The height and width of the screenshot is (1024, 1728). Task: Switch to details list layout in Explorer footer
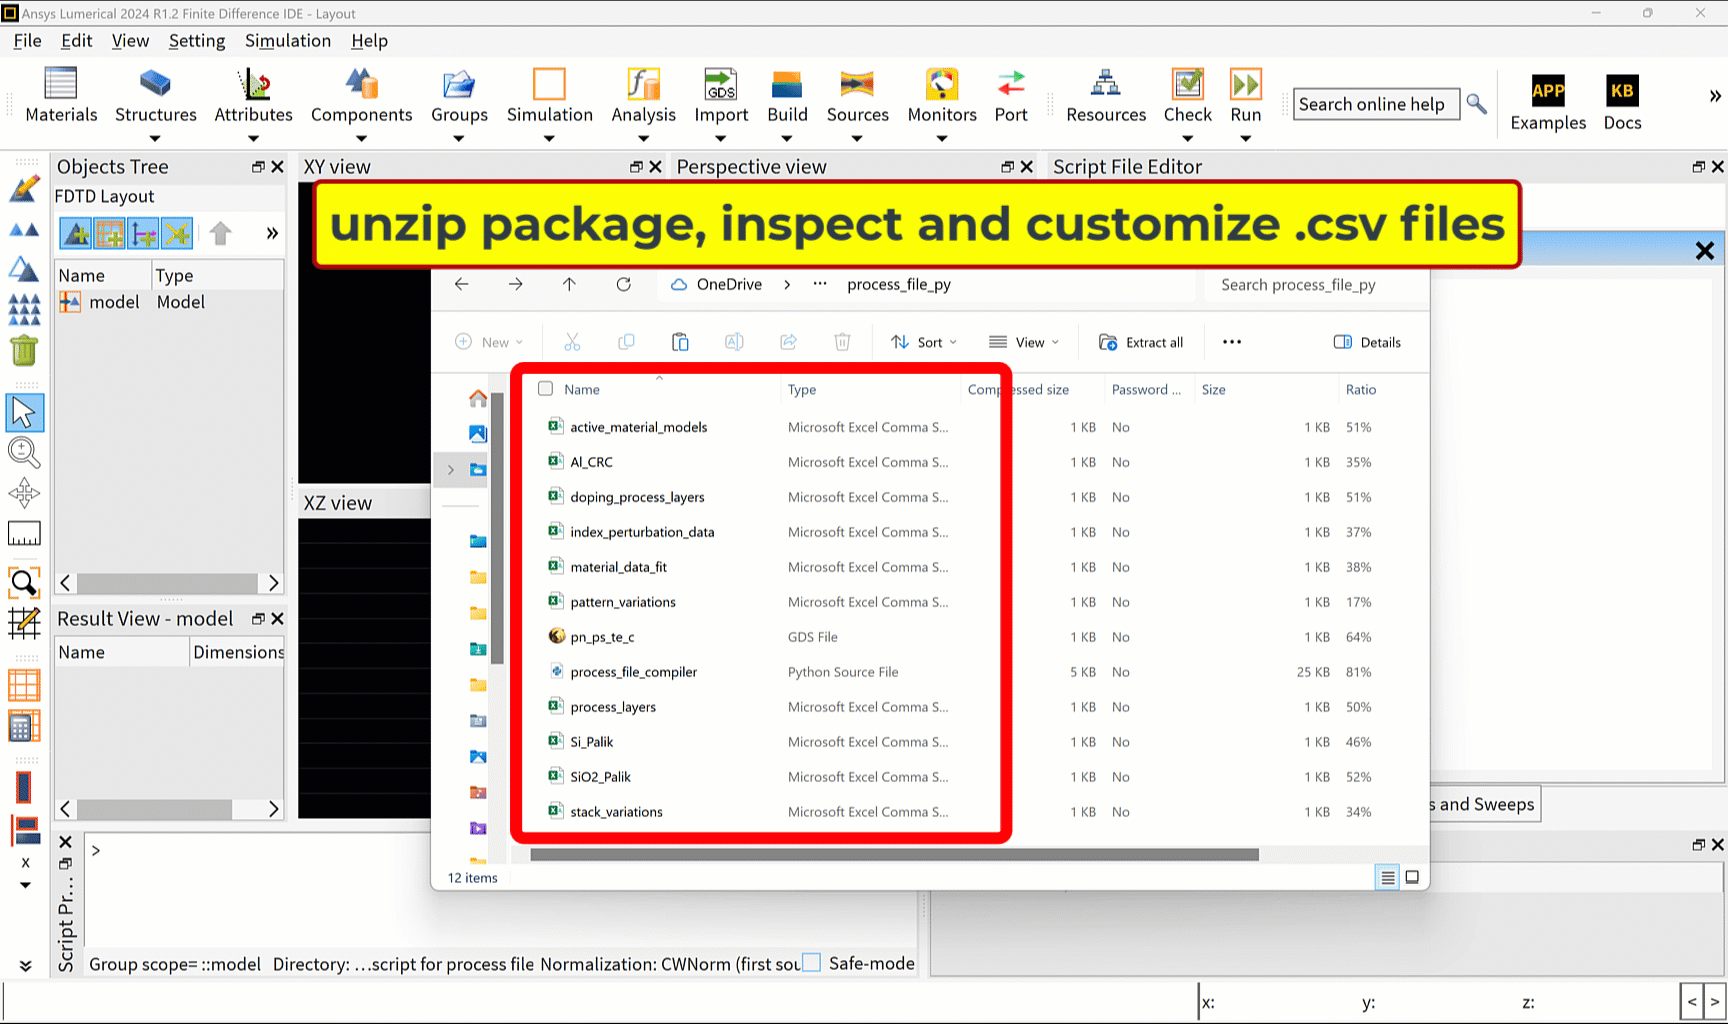(1387, 877)
